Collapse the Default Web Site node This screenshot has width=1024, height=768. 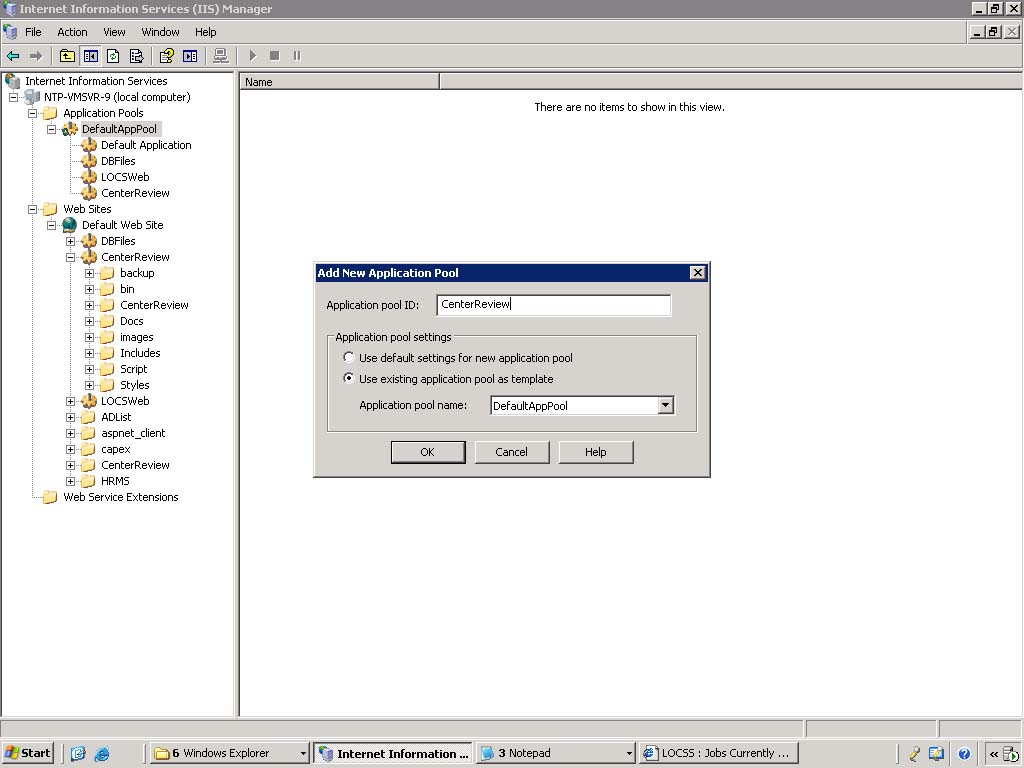coord(51,225)
